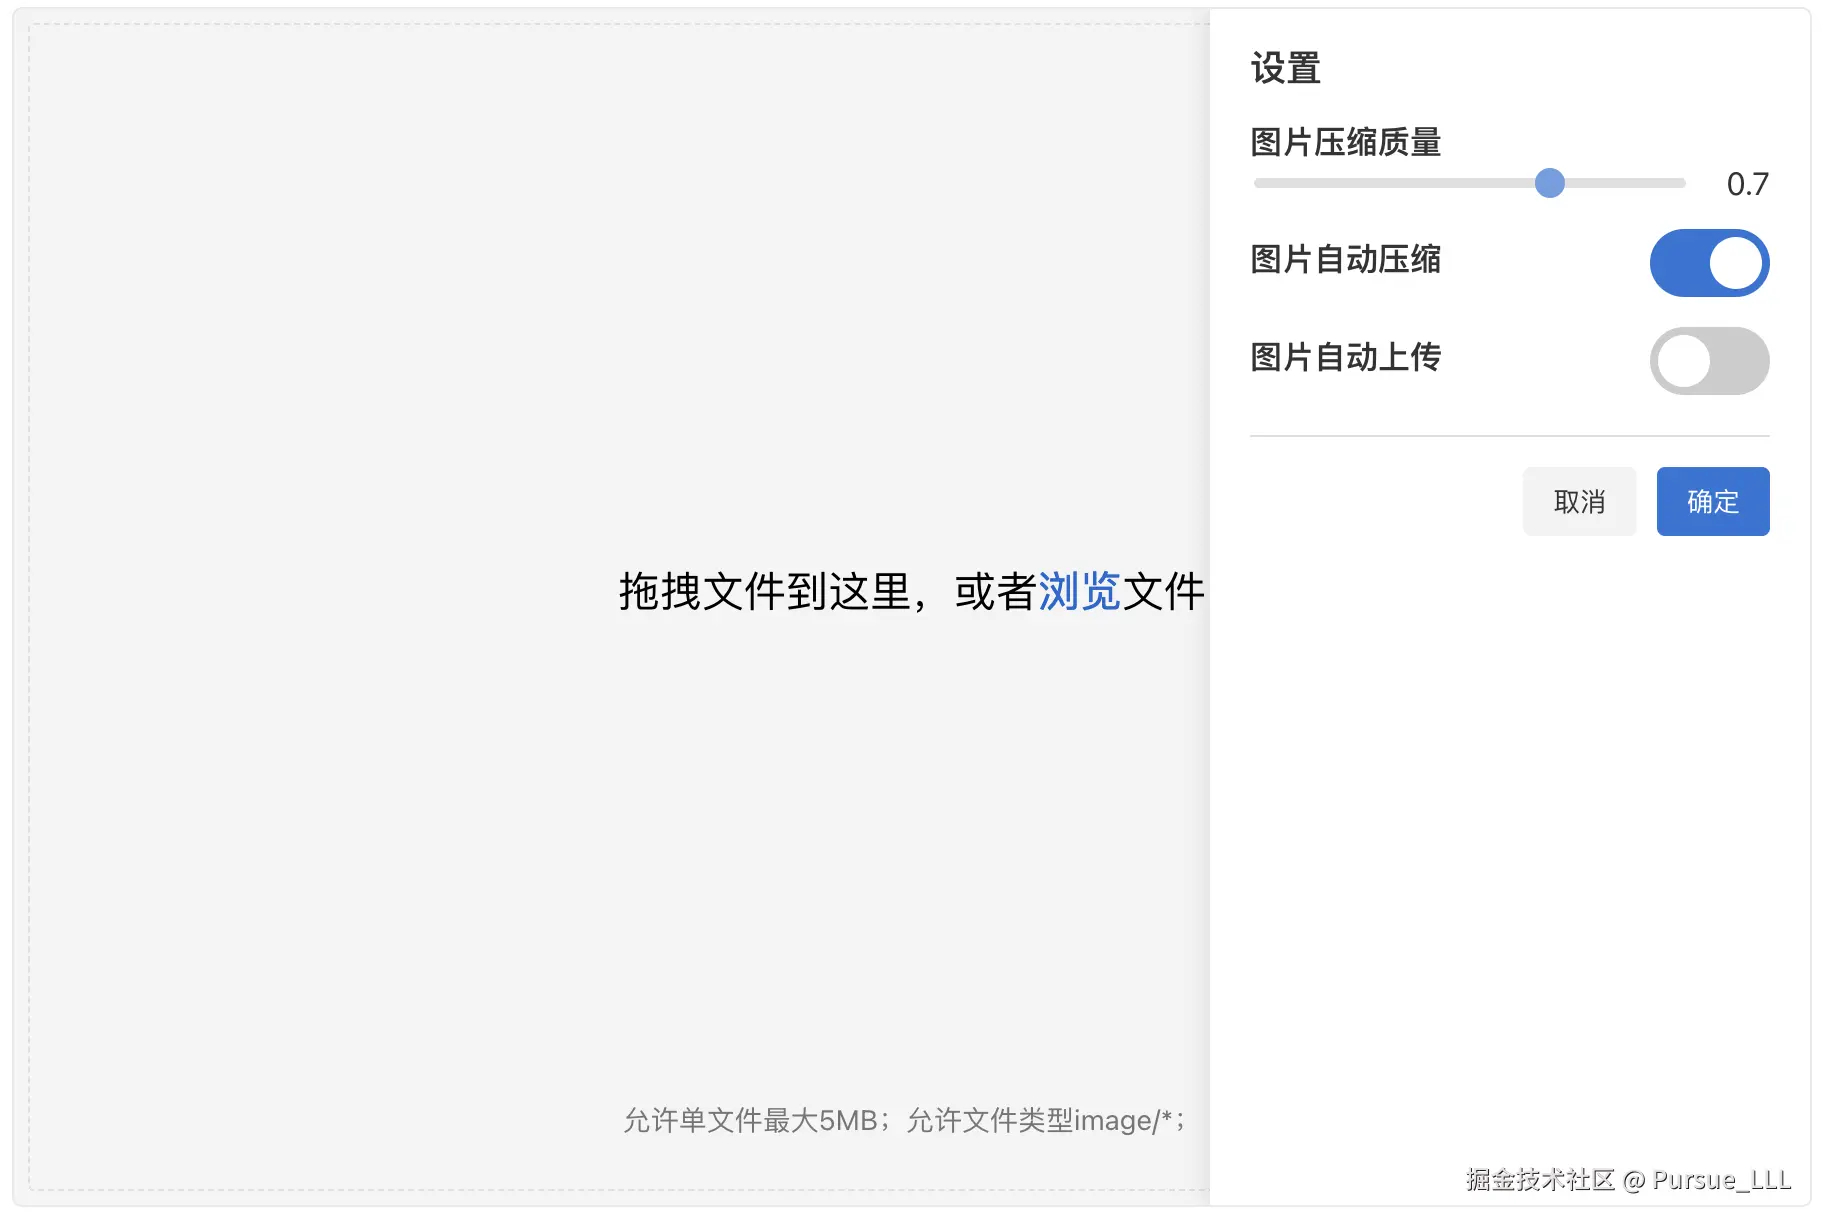The height and width of the screenshot is (1224, 1822).
Task: Click the 确定 confirm button
Action: [1712, 501]
